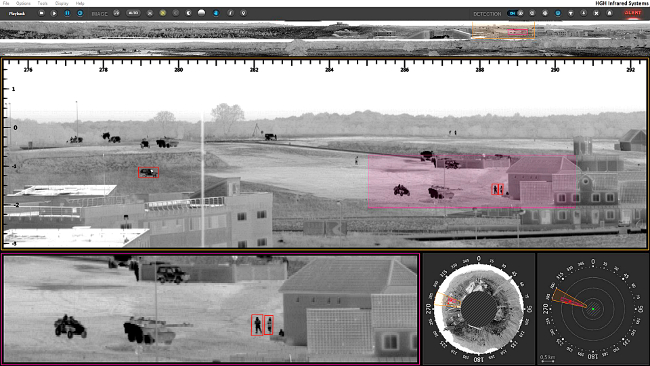Click the half-moon contrast icon
The width and height of the screenshot is (650, 366).
[x=189, y=13]
